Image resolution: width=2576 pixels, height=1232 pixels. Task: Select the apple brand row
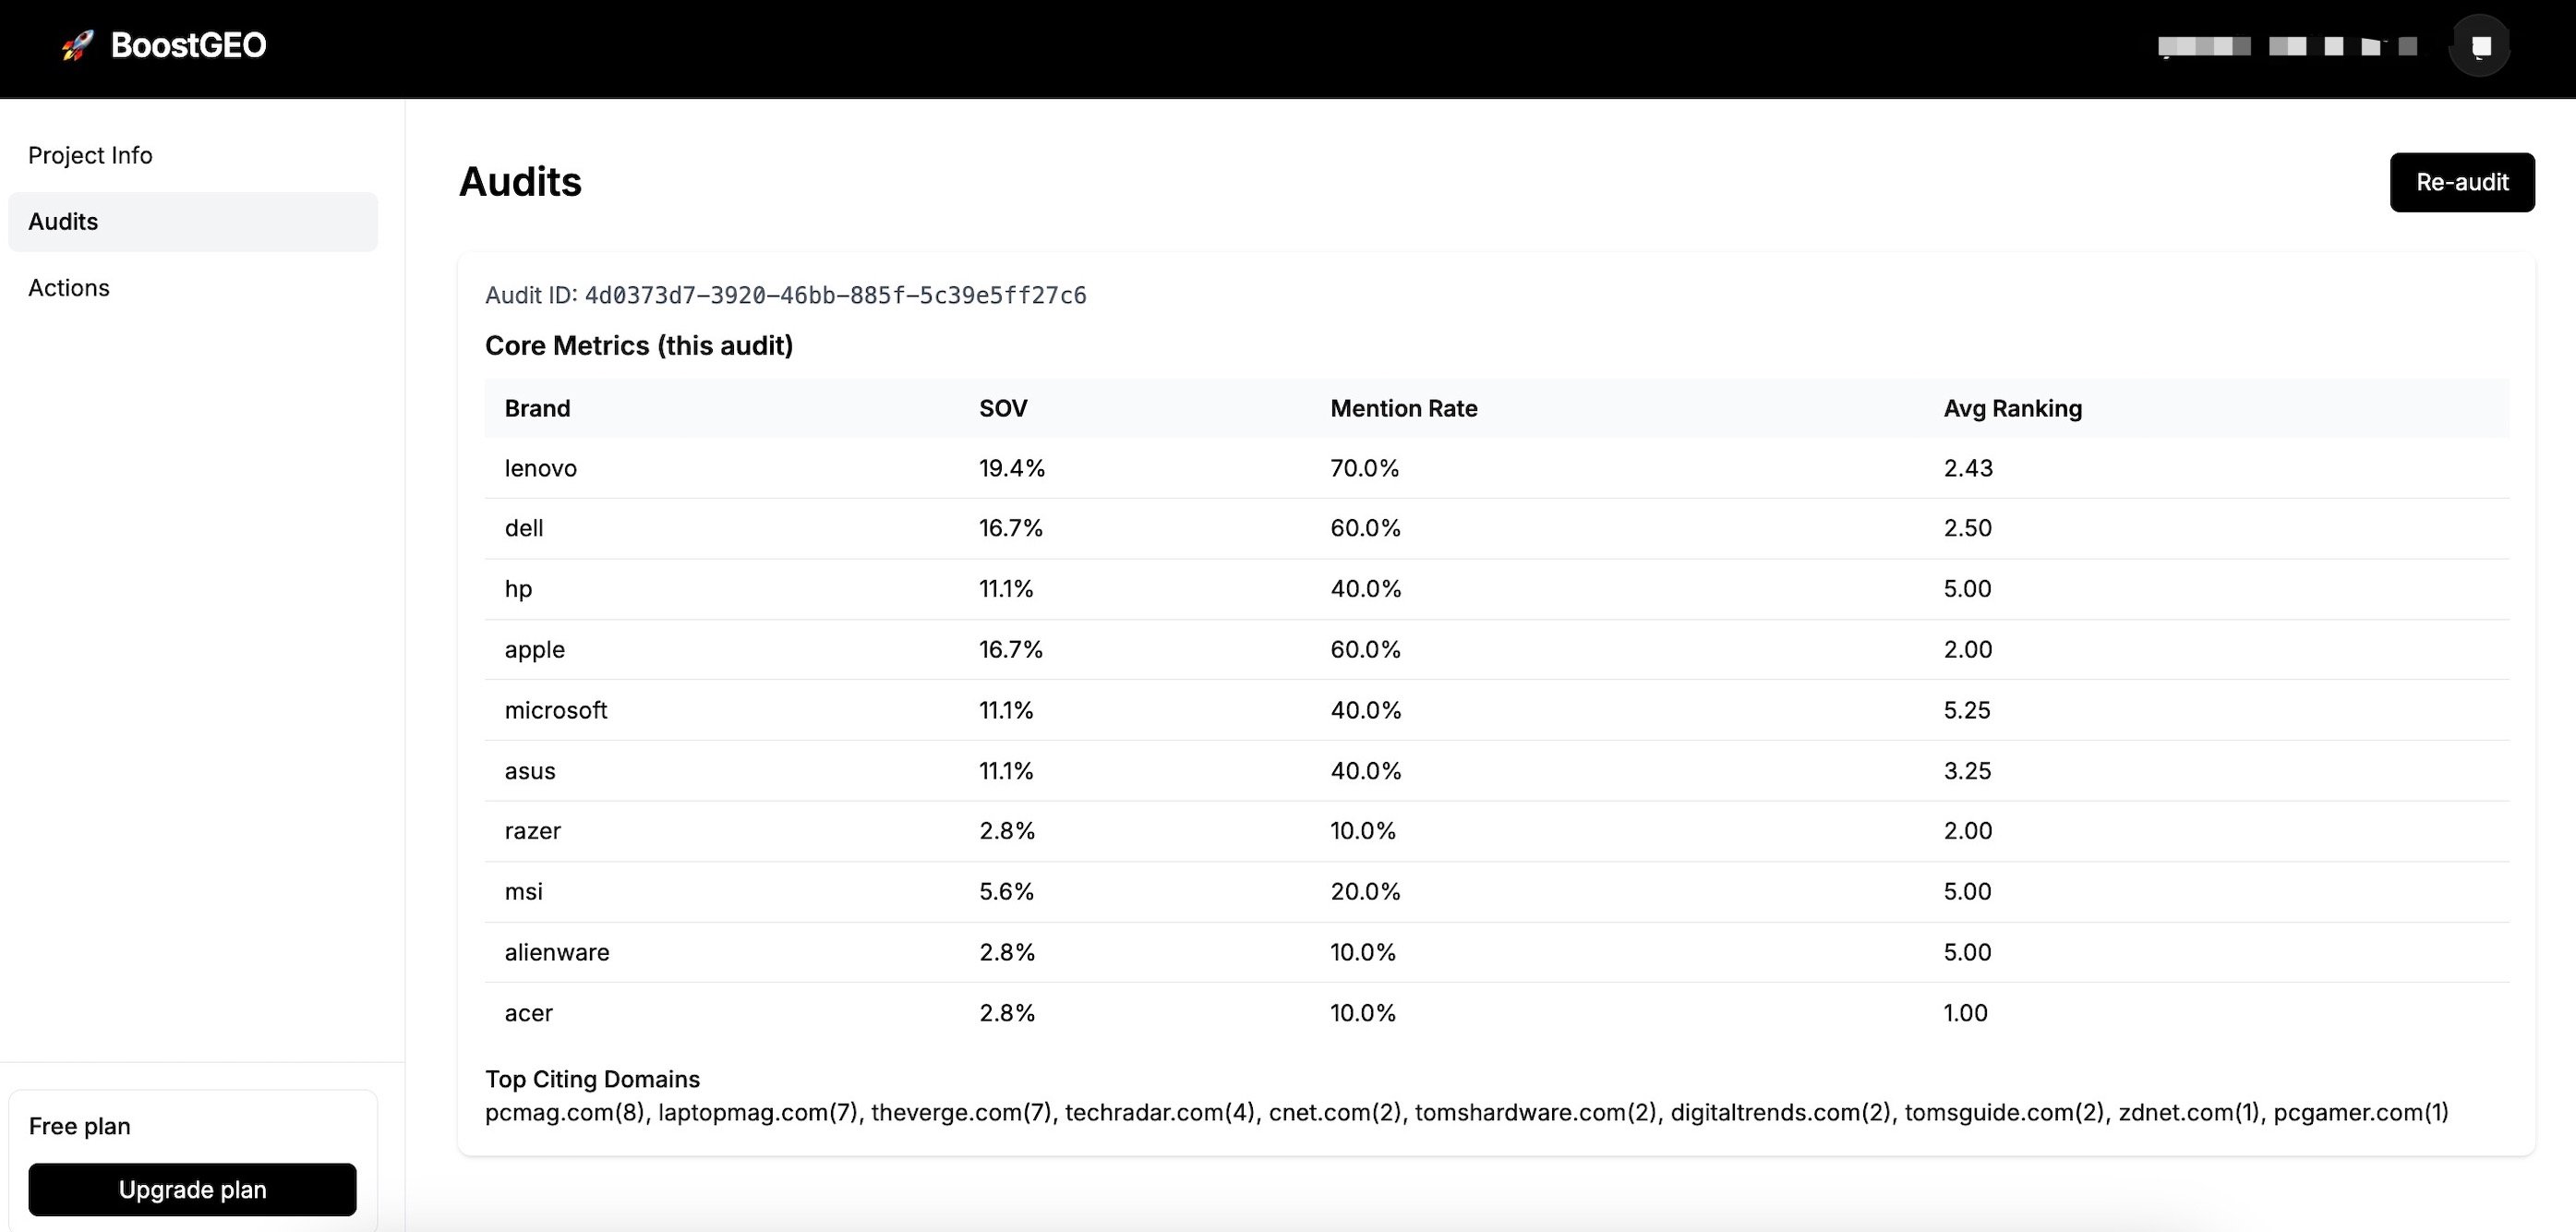[535, 649]
